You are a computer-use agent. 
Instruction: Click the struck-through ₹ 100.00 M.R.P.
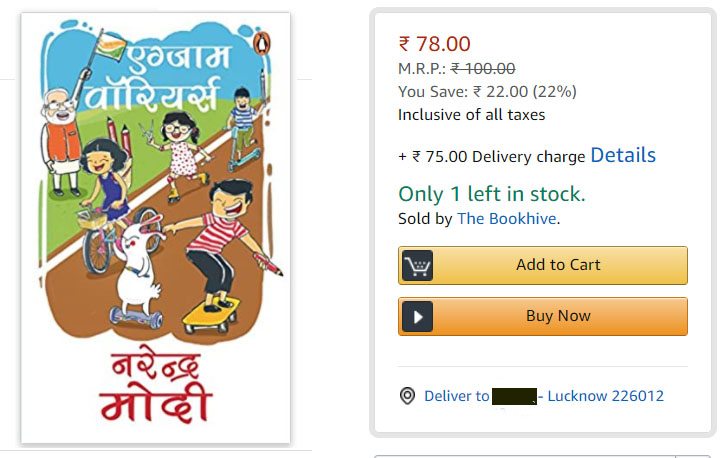(x=483, y=69)
